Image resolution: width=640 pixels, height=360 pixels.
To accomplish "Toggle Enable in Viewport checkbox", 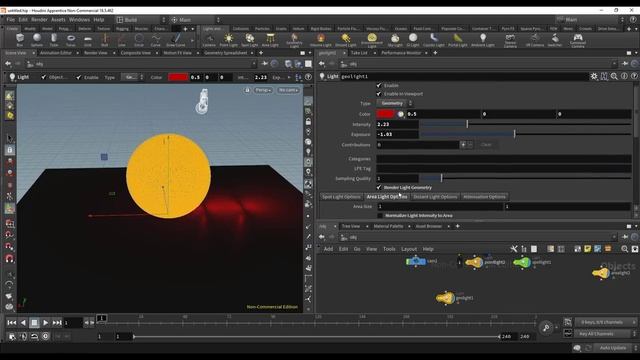I will pyautogui.click(x=379, y=94).
